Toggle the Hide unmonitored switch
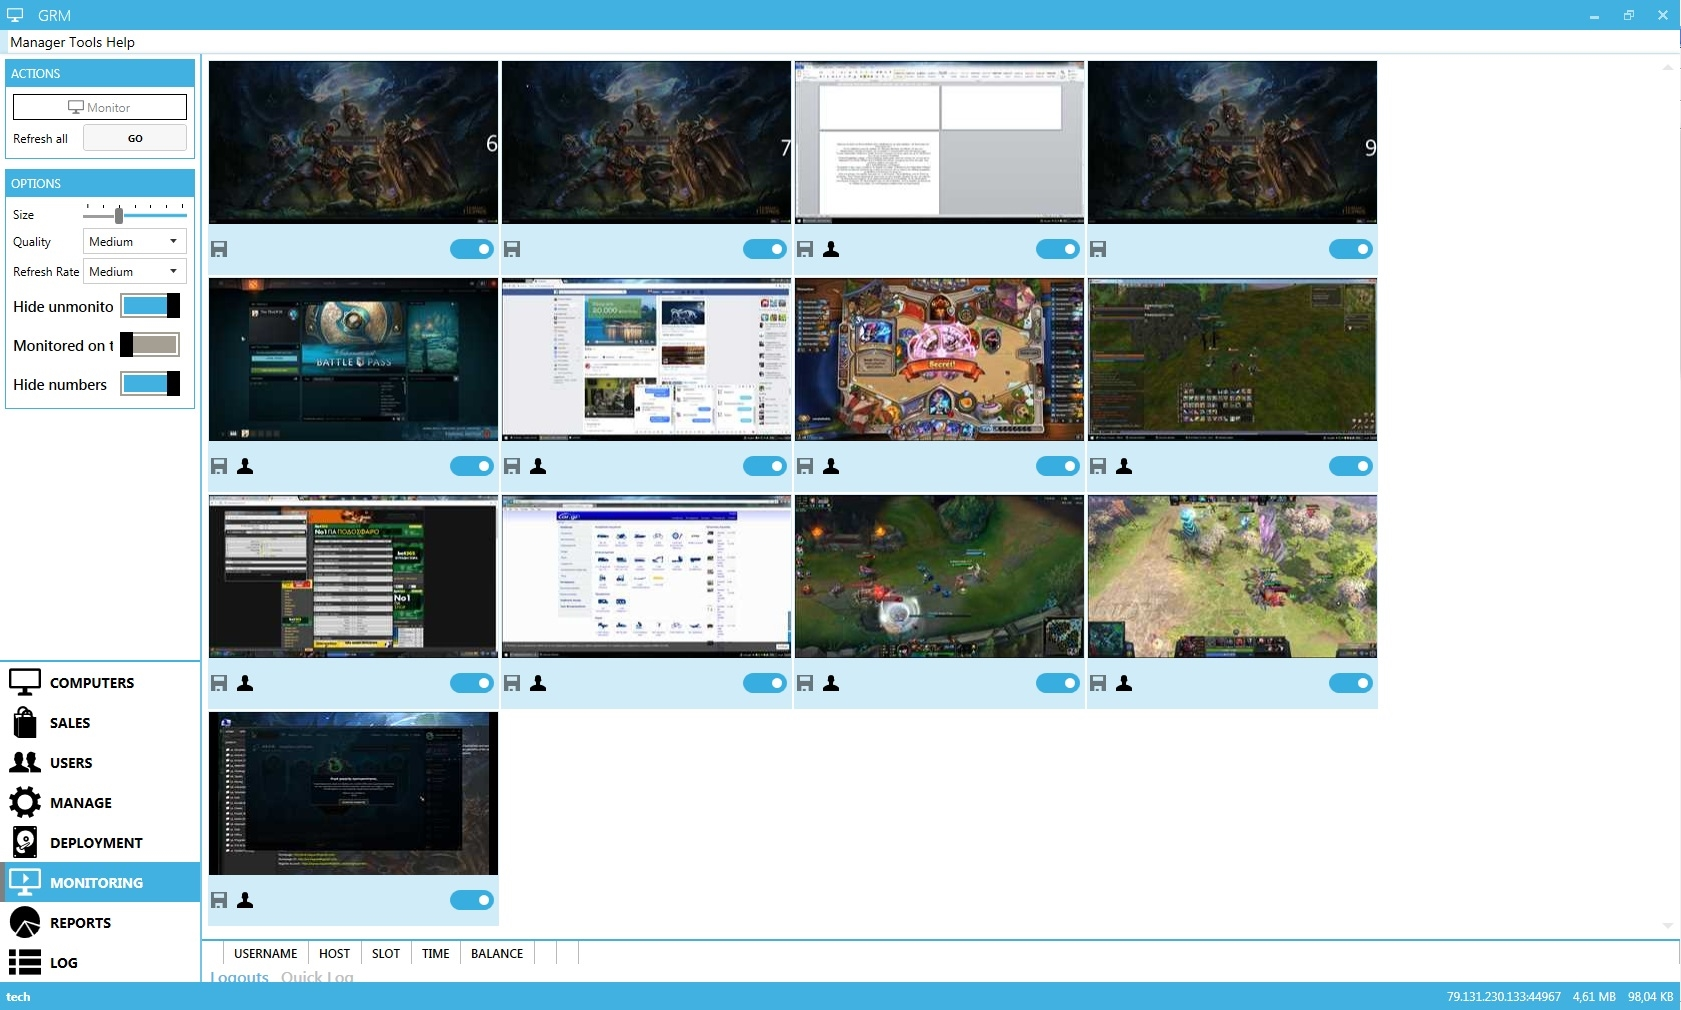This screenshot has height=1010, width=1681. click(x=150, y=306)
